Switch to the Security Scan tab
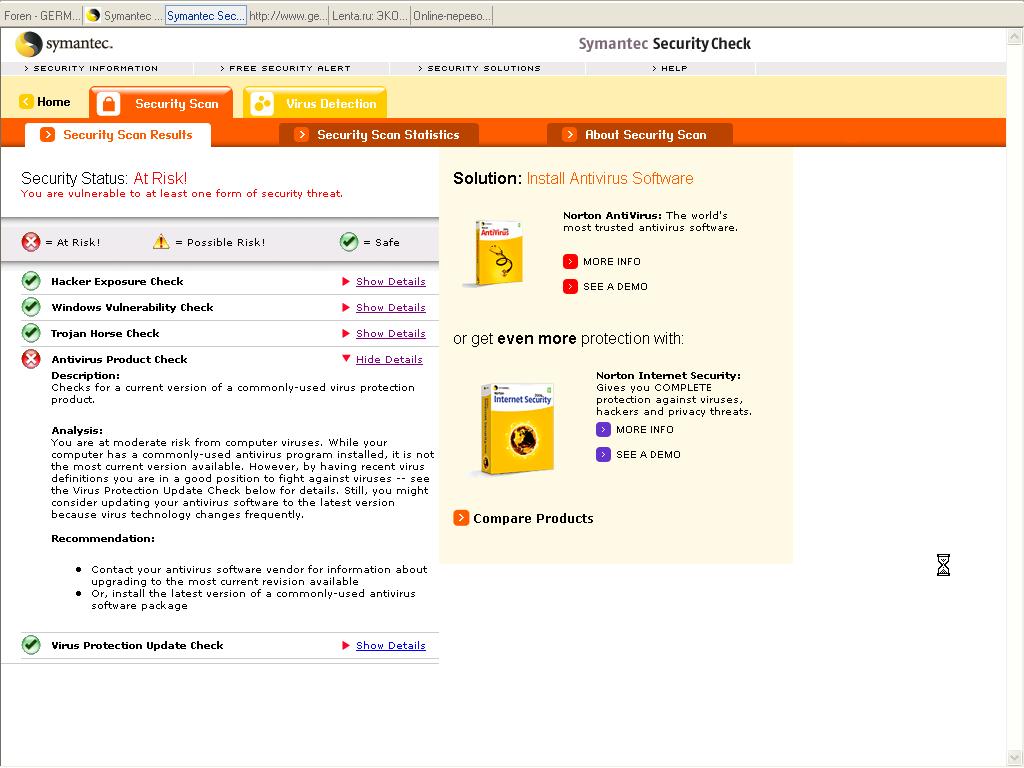This screenshot has width=1024, height=768. pos(161,103)
